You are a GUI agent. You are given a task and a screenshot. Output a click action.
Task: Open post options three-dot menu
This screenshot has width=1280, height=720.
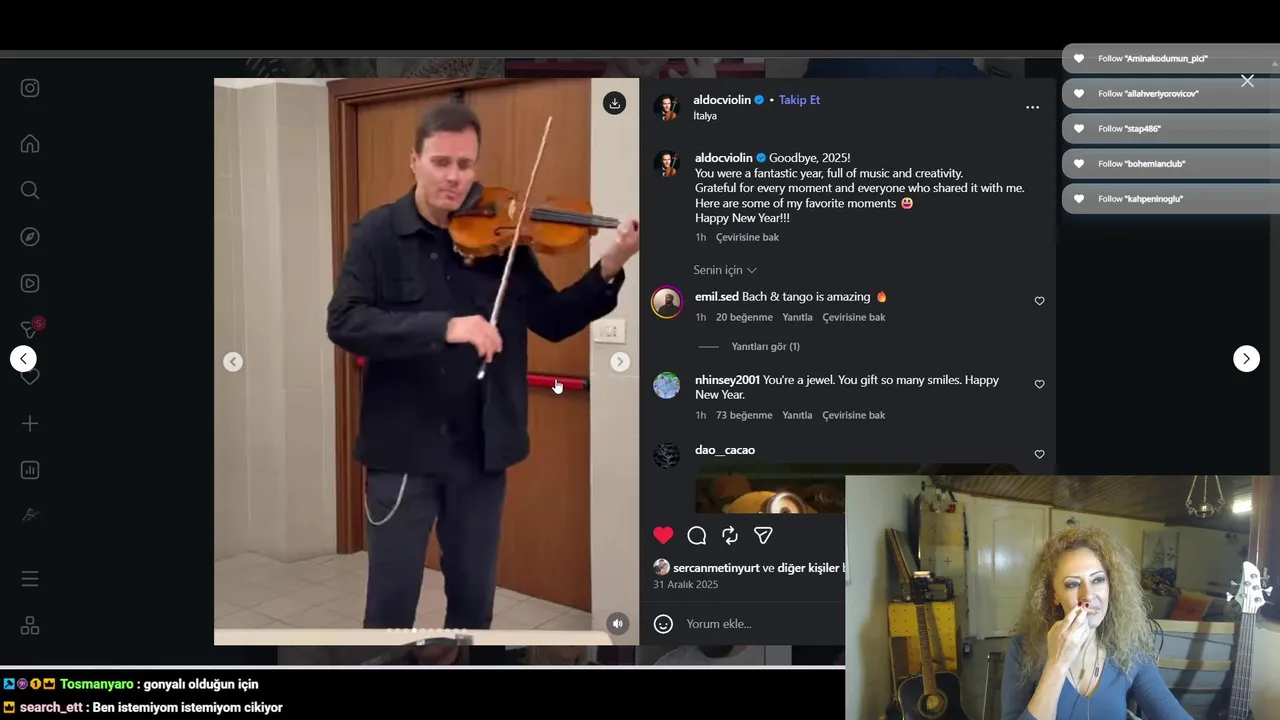(x=1032, y=107)
